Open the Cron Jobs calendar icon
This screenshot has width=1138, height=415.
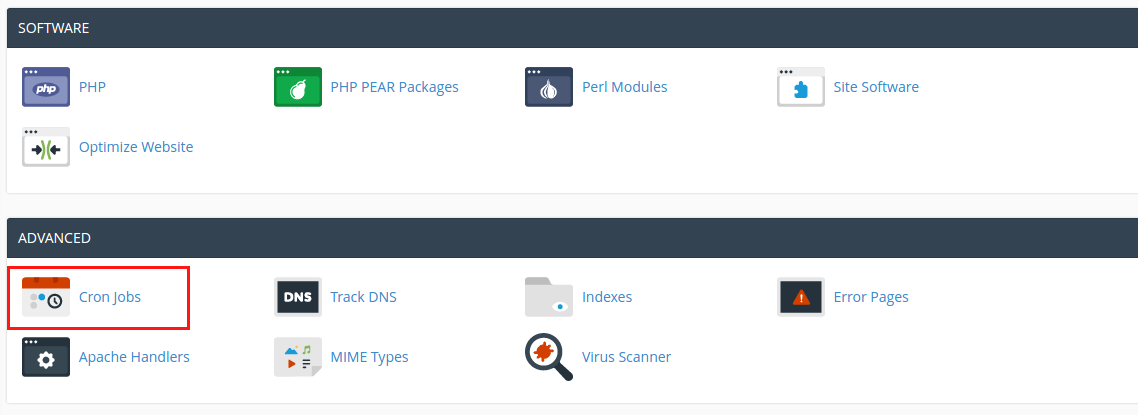click(x=46, y=297)
